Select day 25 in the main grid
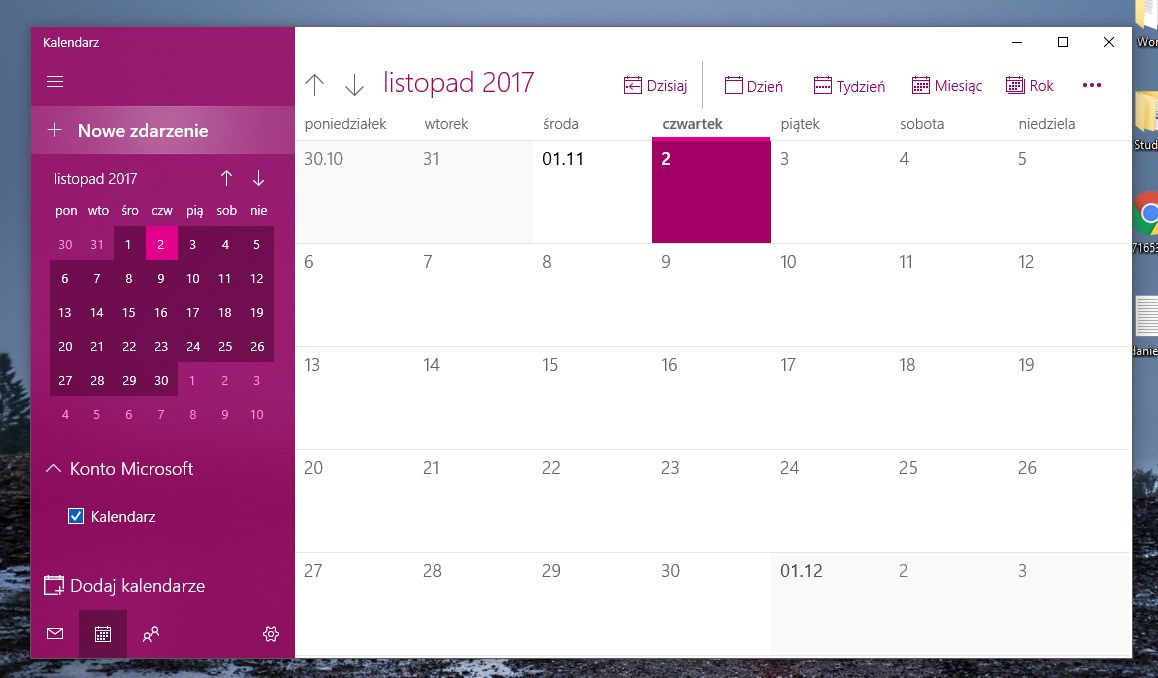This screenshot has width=1158, height=678. 949,501
